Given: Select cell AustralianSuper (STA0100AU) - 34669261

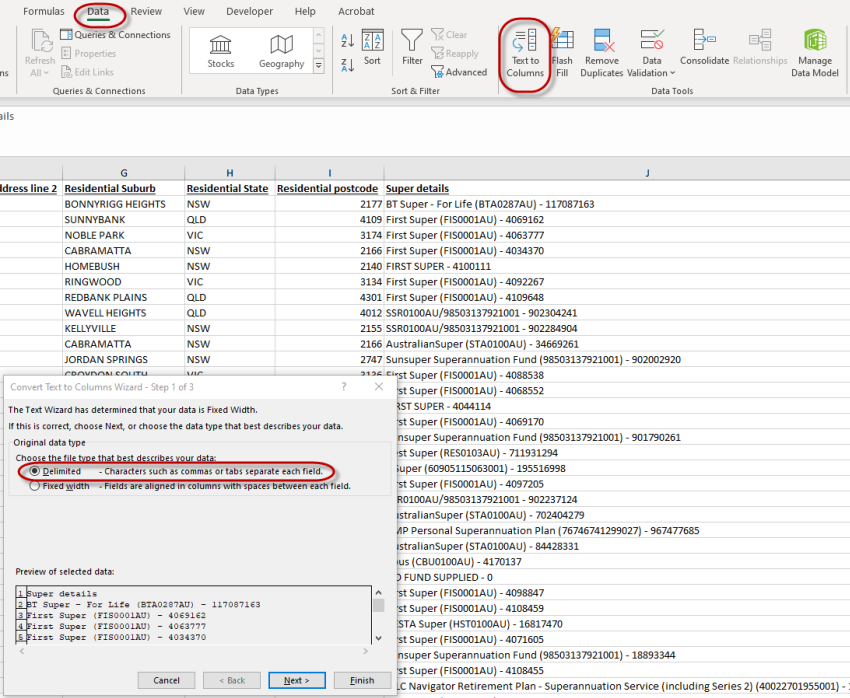Looking at the screenshot, I should (617, 344).
